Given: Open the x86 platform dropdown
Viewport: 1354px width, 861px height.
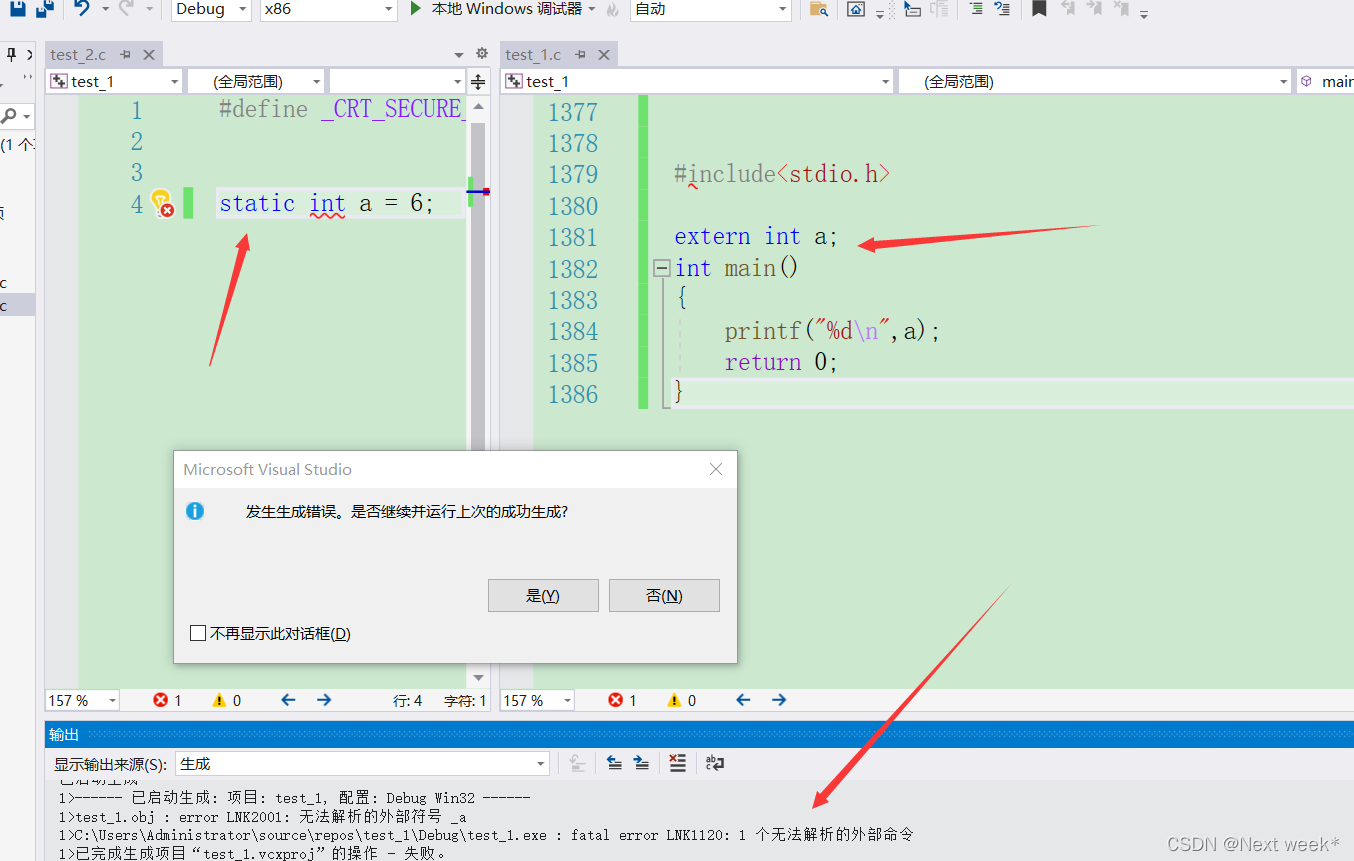Looking at the screenshot, I should [329, 9].
